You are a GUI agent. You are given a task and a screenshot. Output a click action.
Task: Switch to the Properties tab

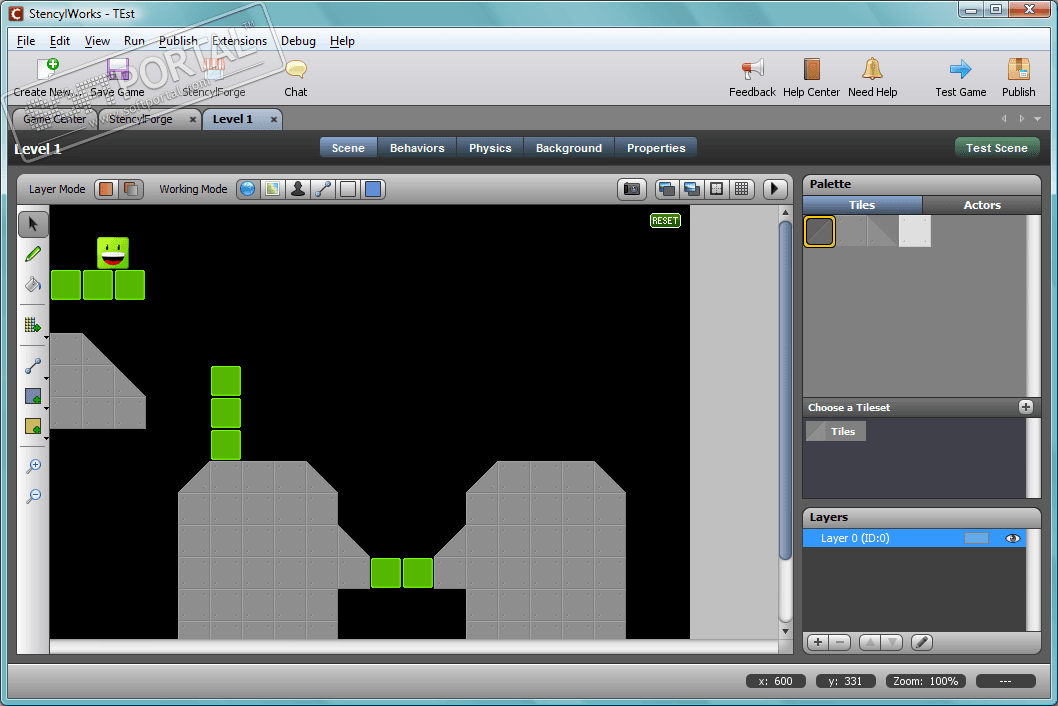pos(656,148)
